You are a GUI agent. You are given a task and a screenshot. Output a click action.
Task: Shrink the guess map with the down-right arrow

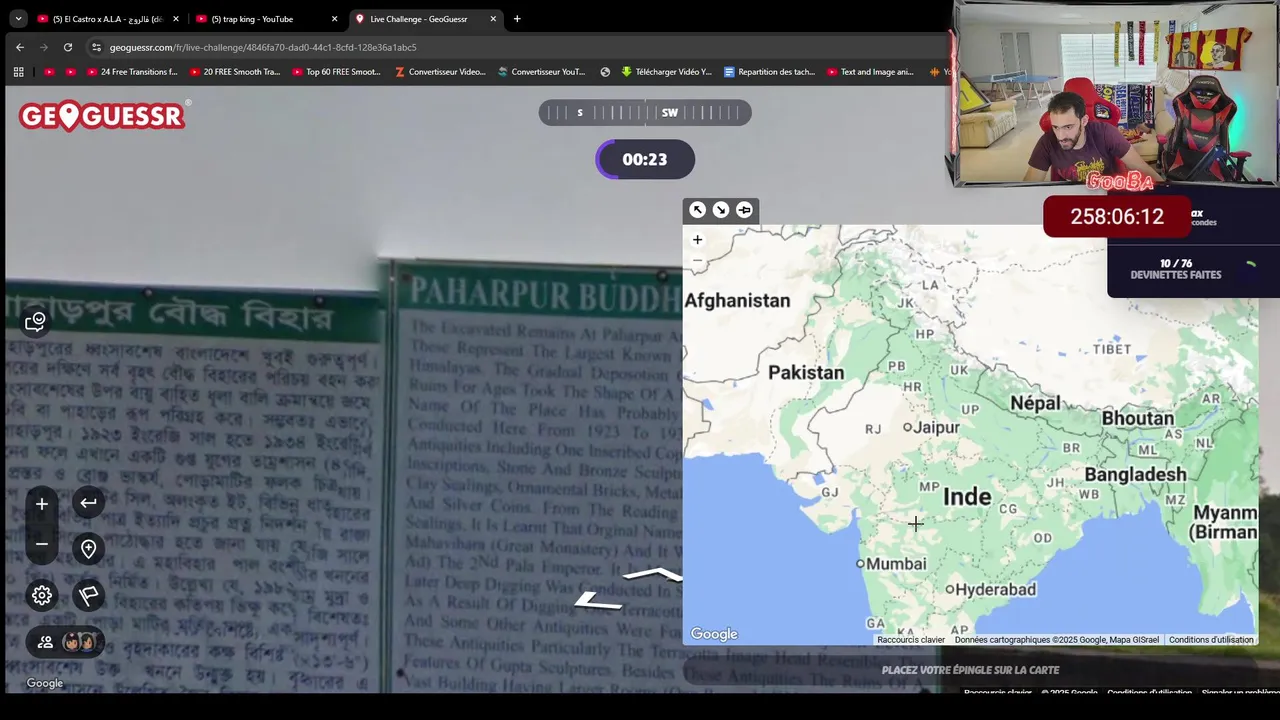point(720,210)
